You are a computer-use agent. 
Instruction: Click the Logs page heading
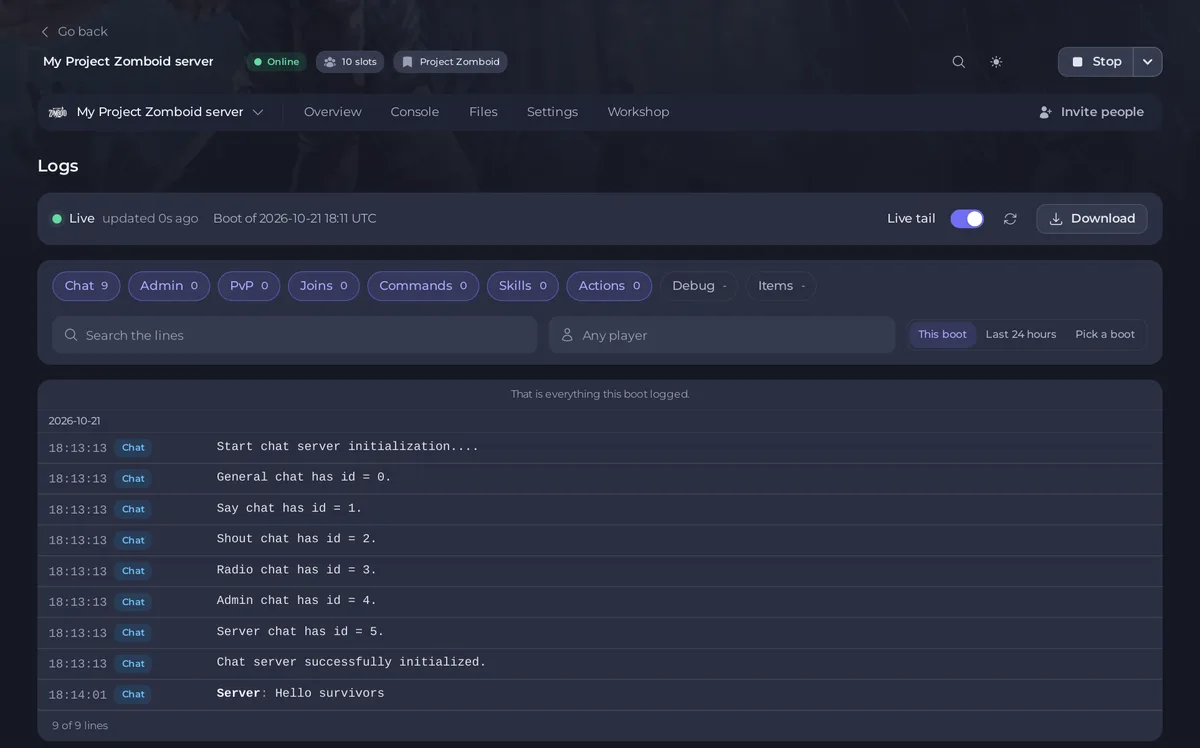pyautogui.click(x=58, y=166)
